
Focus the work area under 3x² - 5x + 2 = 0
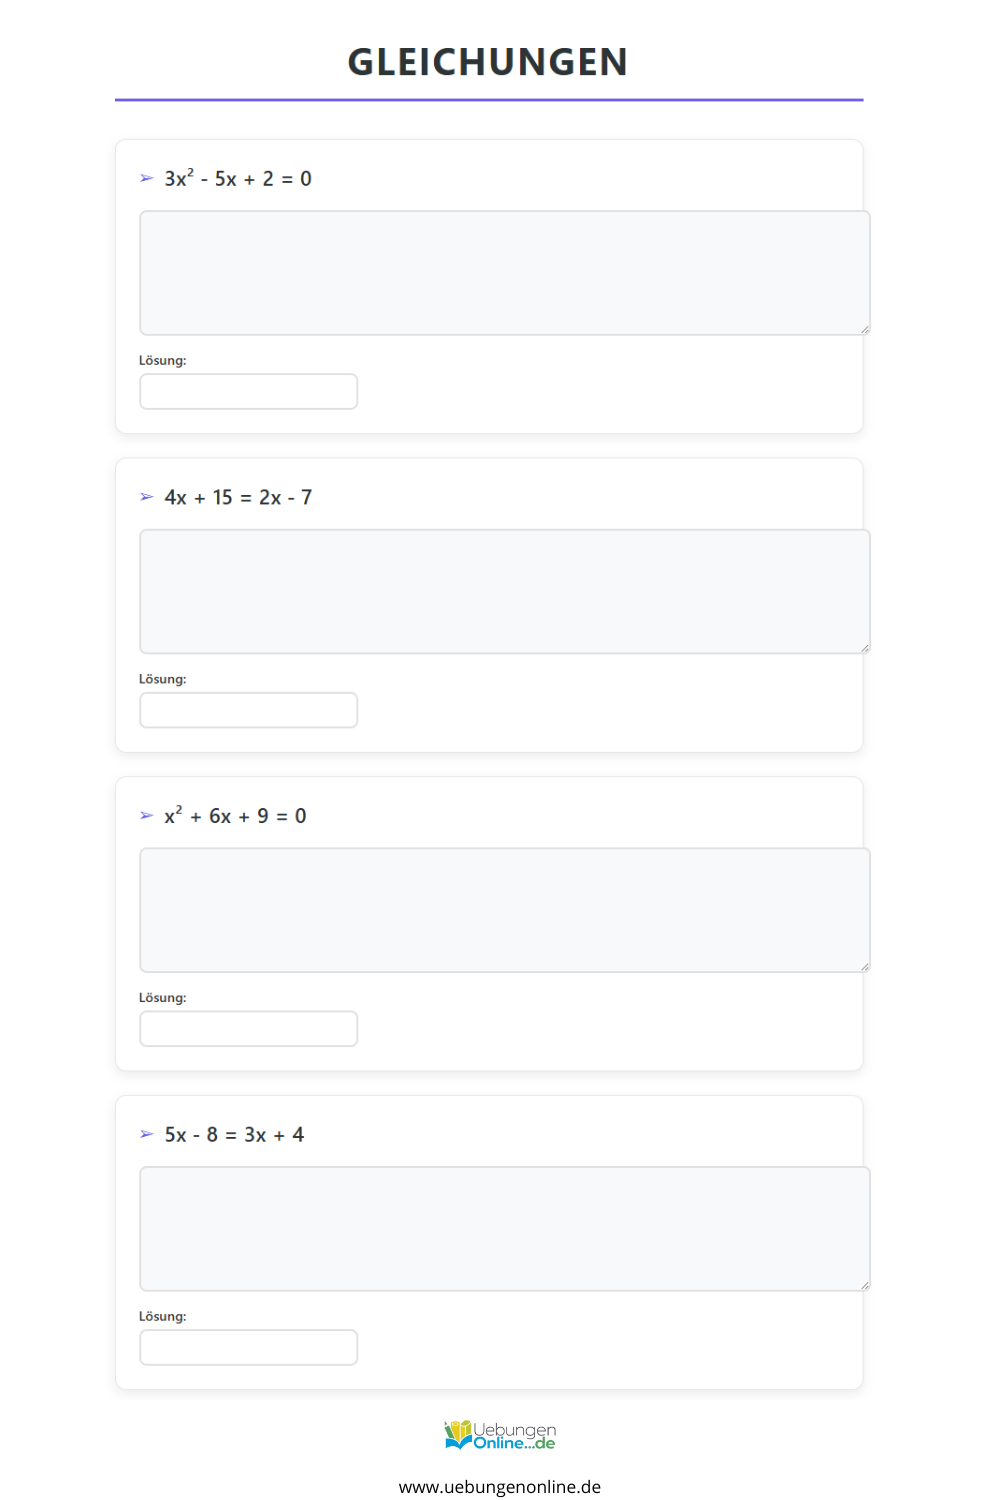505,273
